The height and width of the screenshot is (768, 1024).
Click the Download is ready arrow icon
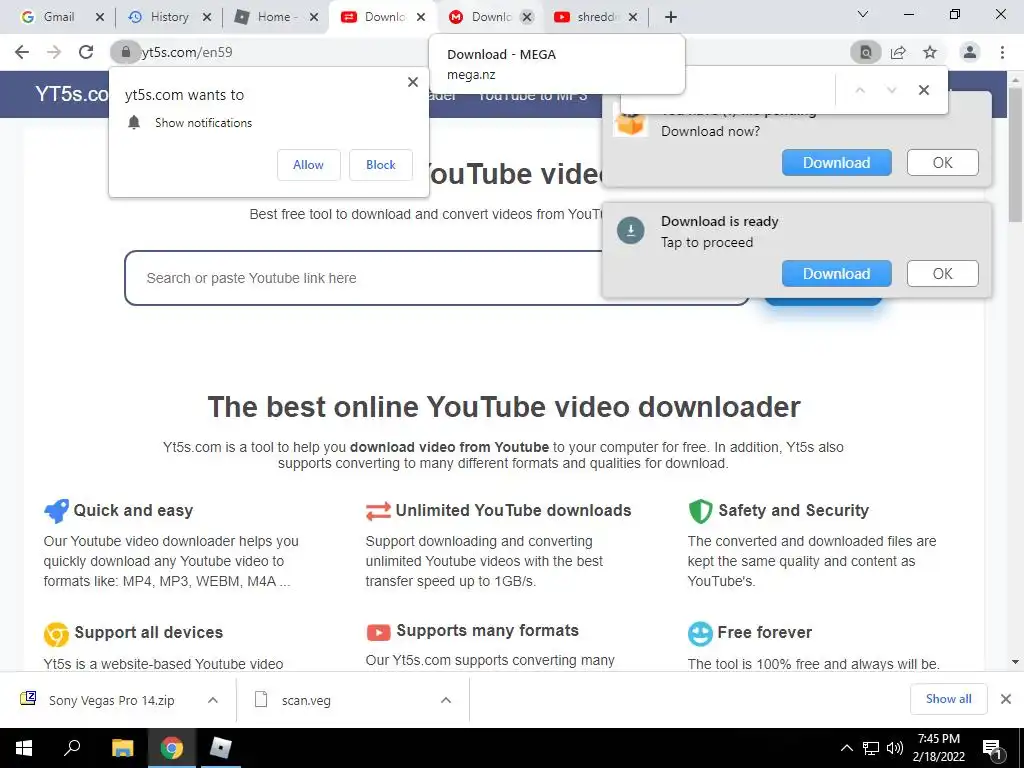tap(631, 231)
